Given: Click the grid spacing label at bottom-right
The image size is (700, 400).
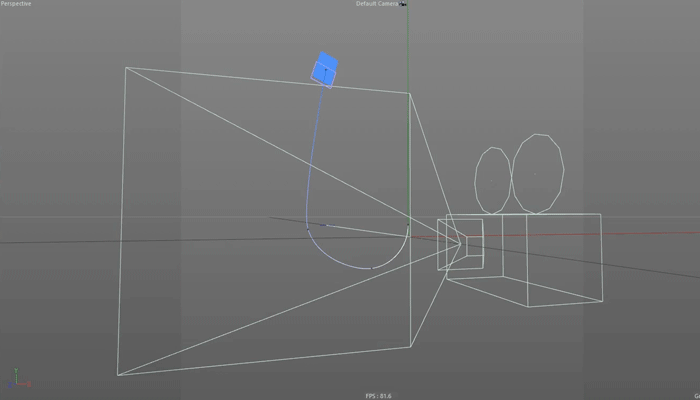Looking at the screenshot, I should coord(696,396).
